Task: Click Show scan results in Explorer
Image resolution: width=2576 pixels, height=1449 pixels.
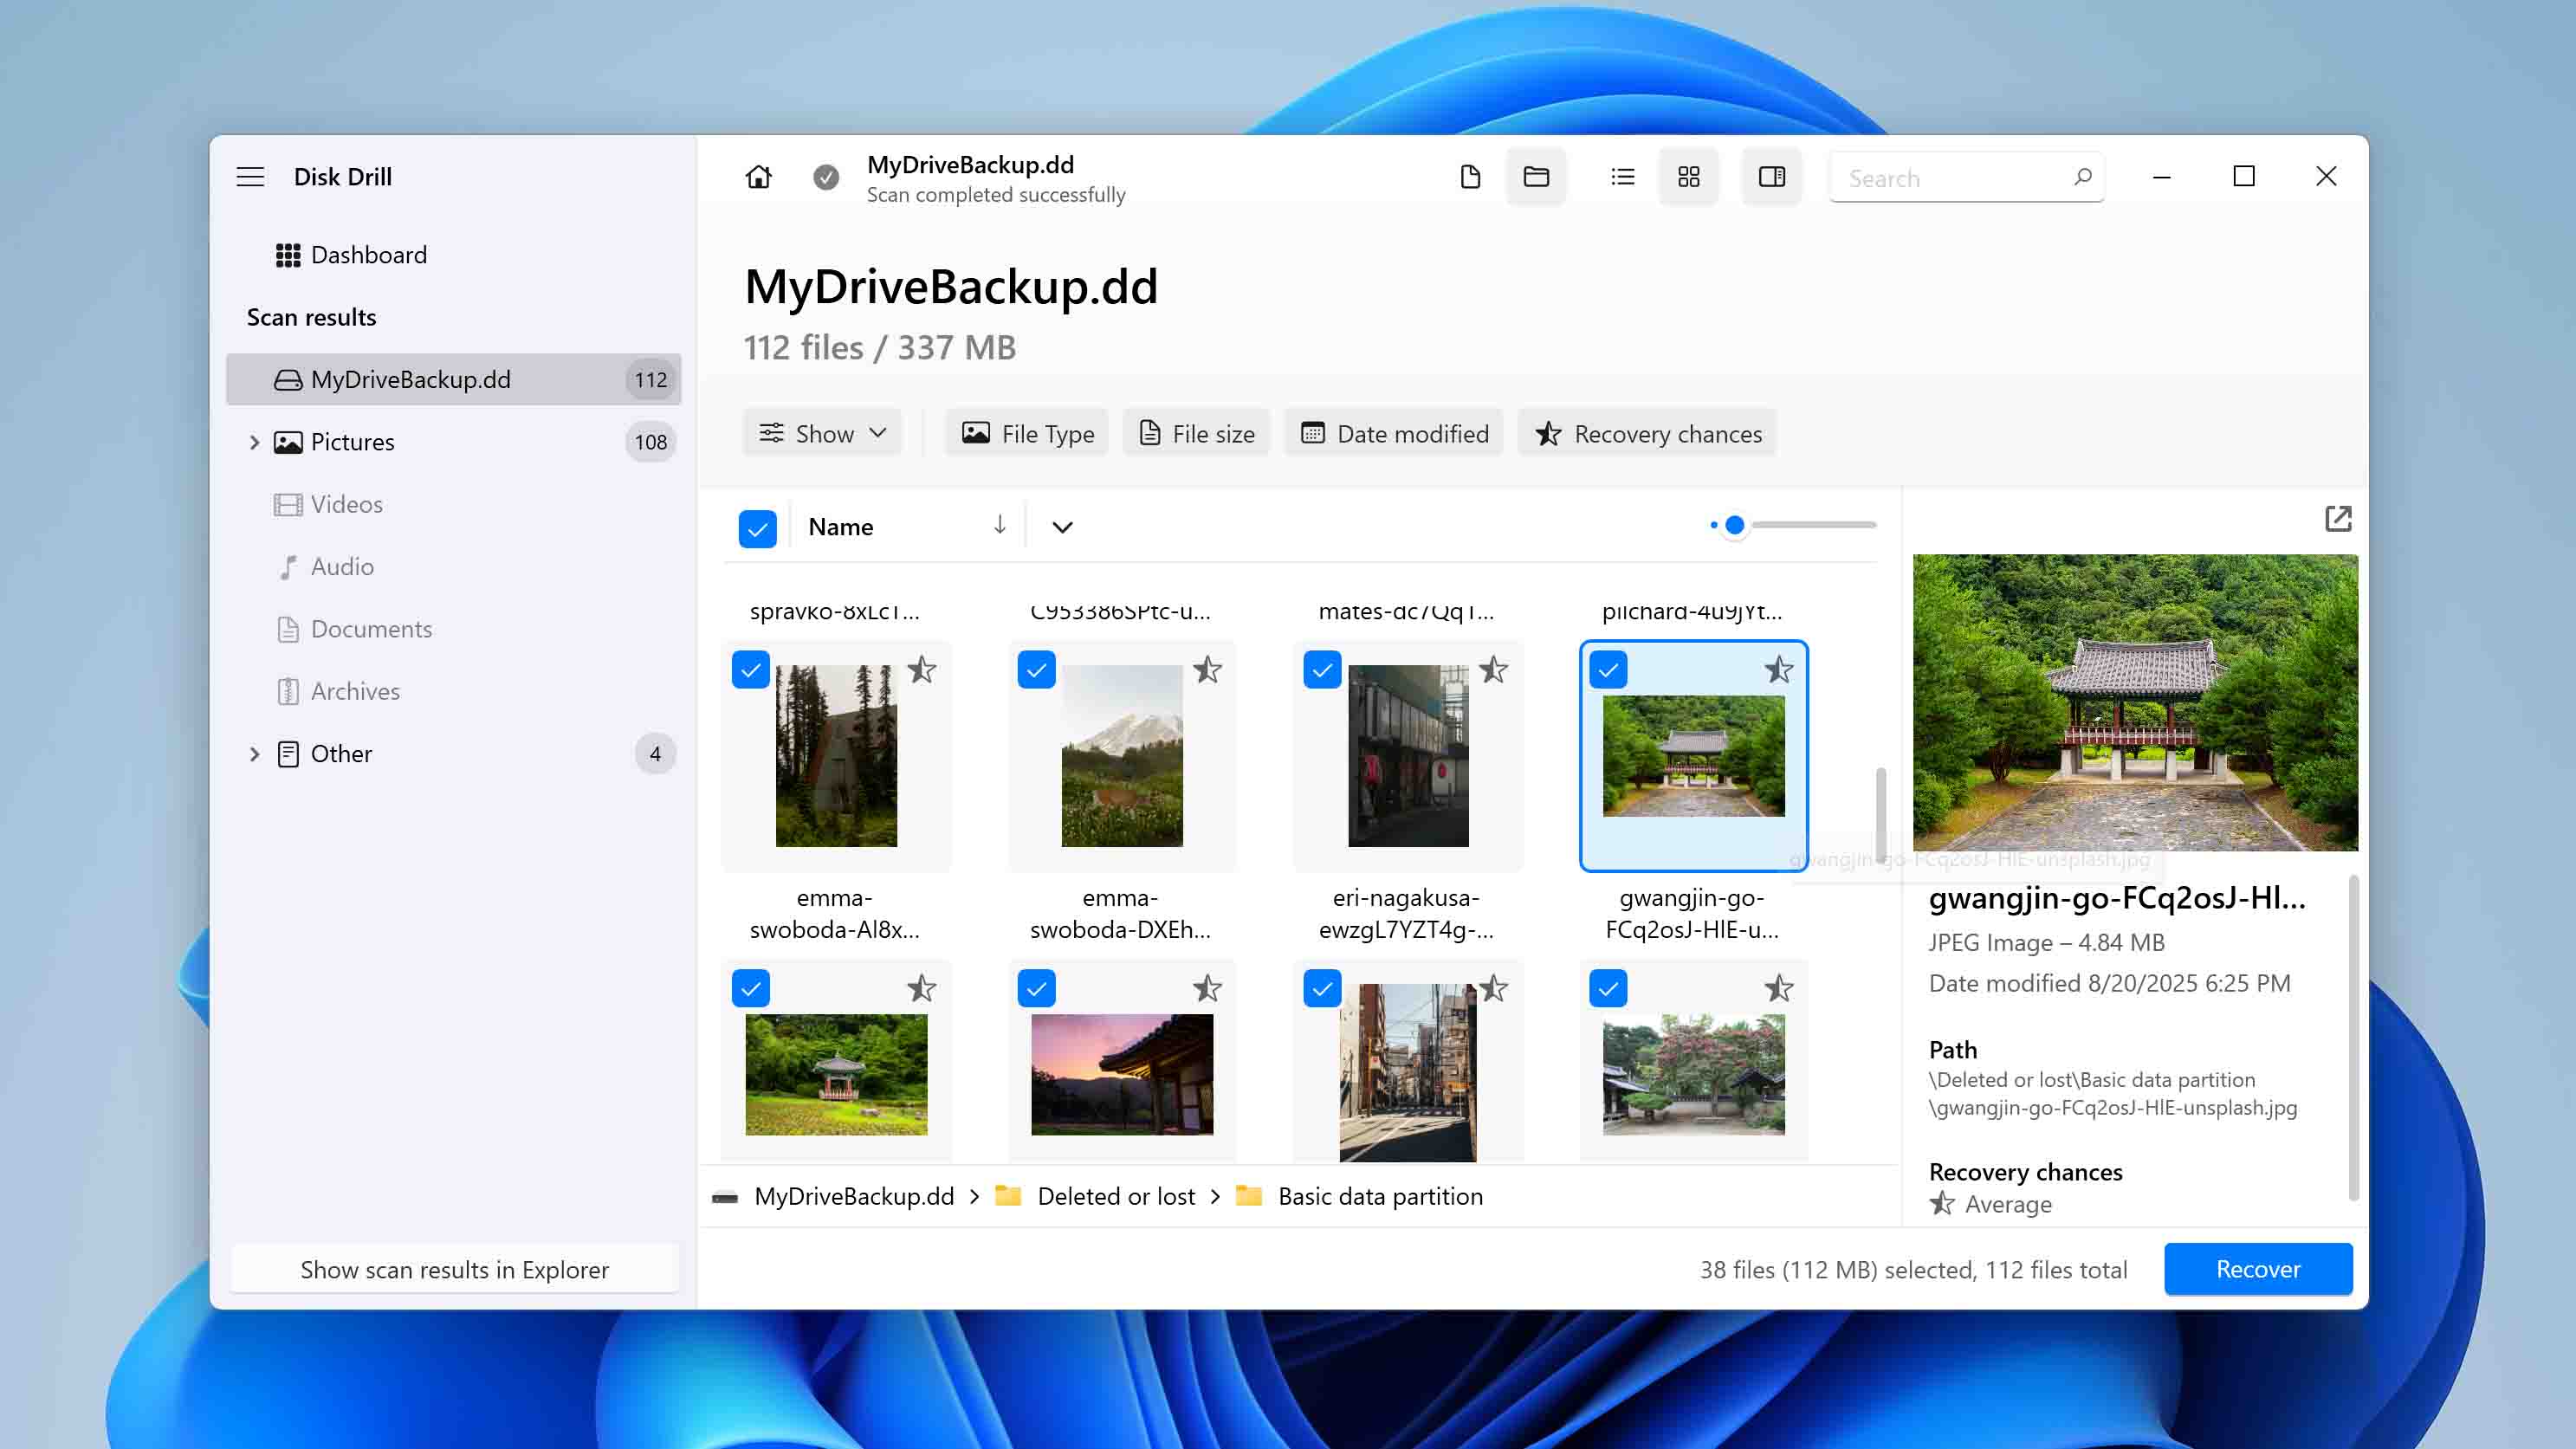Action: [x=455, y=1268]
